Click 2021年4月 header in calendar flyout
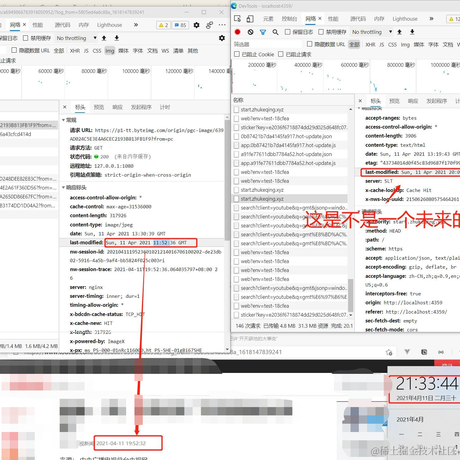The image size is (460, 460). click(x=410, y=419)
